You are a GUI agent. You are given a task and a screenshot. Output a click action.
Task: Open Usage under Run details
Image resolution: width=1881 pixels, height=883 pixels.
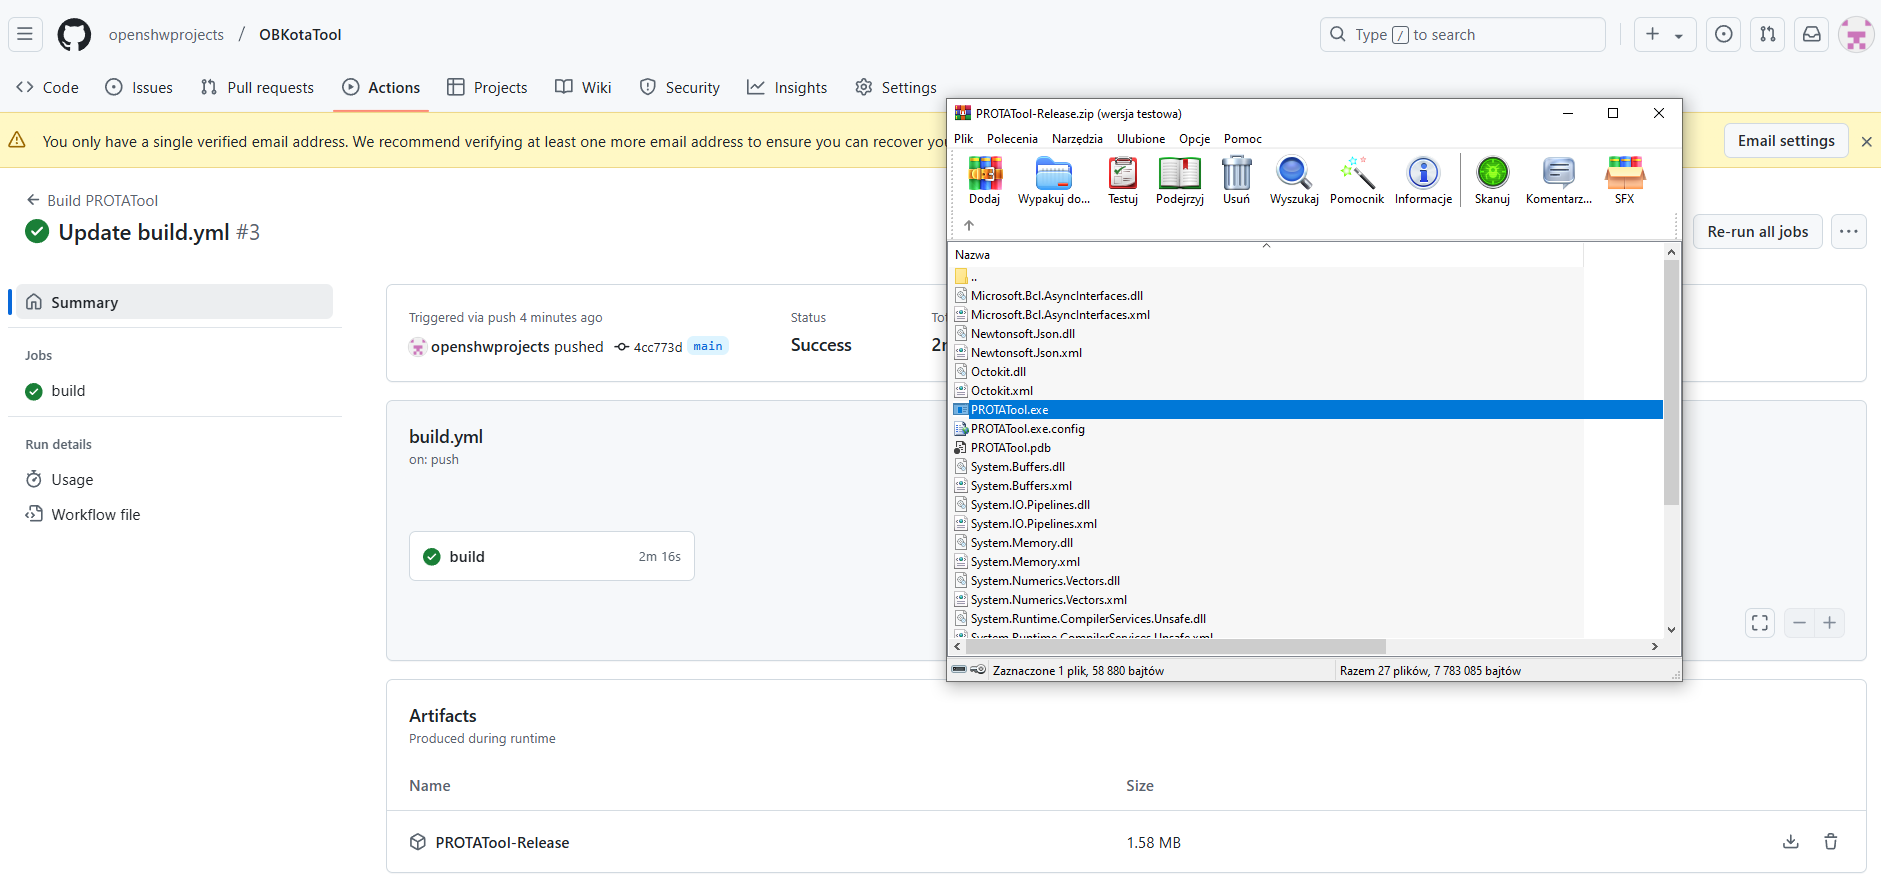(x=174, y=480)
